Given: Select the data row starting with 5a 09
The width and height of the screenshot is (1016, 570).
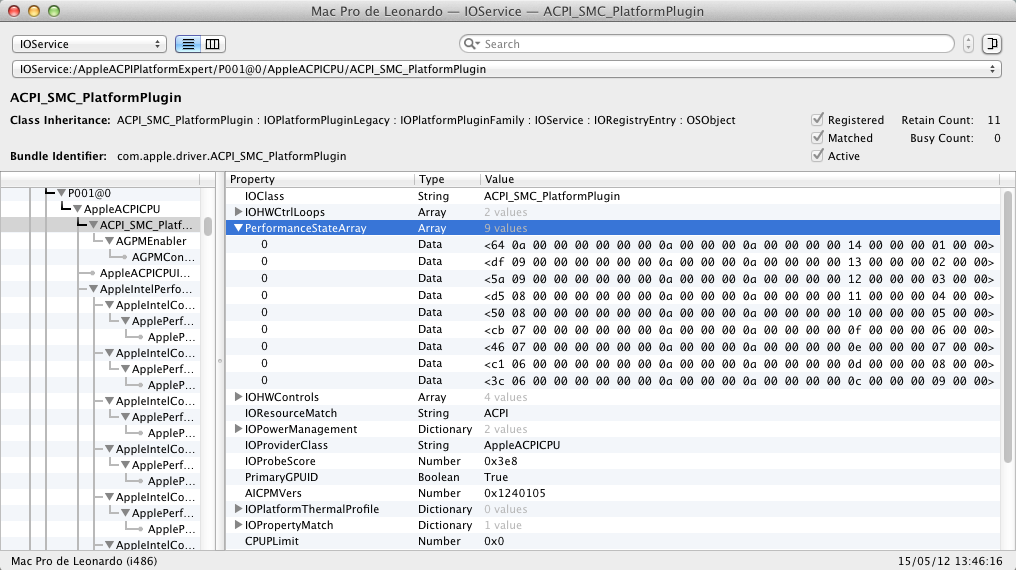Looking at the screenshot, I should coord(612,279).
